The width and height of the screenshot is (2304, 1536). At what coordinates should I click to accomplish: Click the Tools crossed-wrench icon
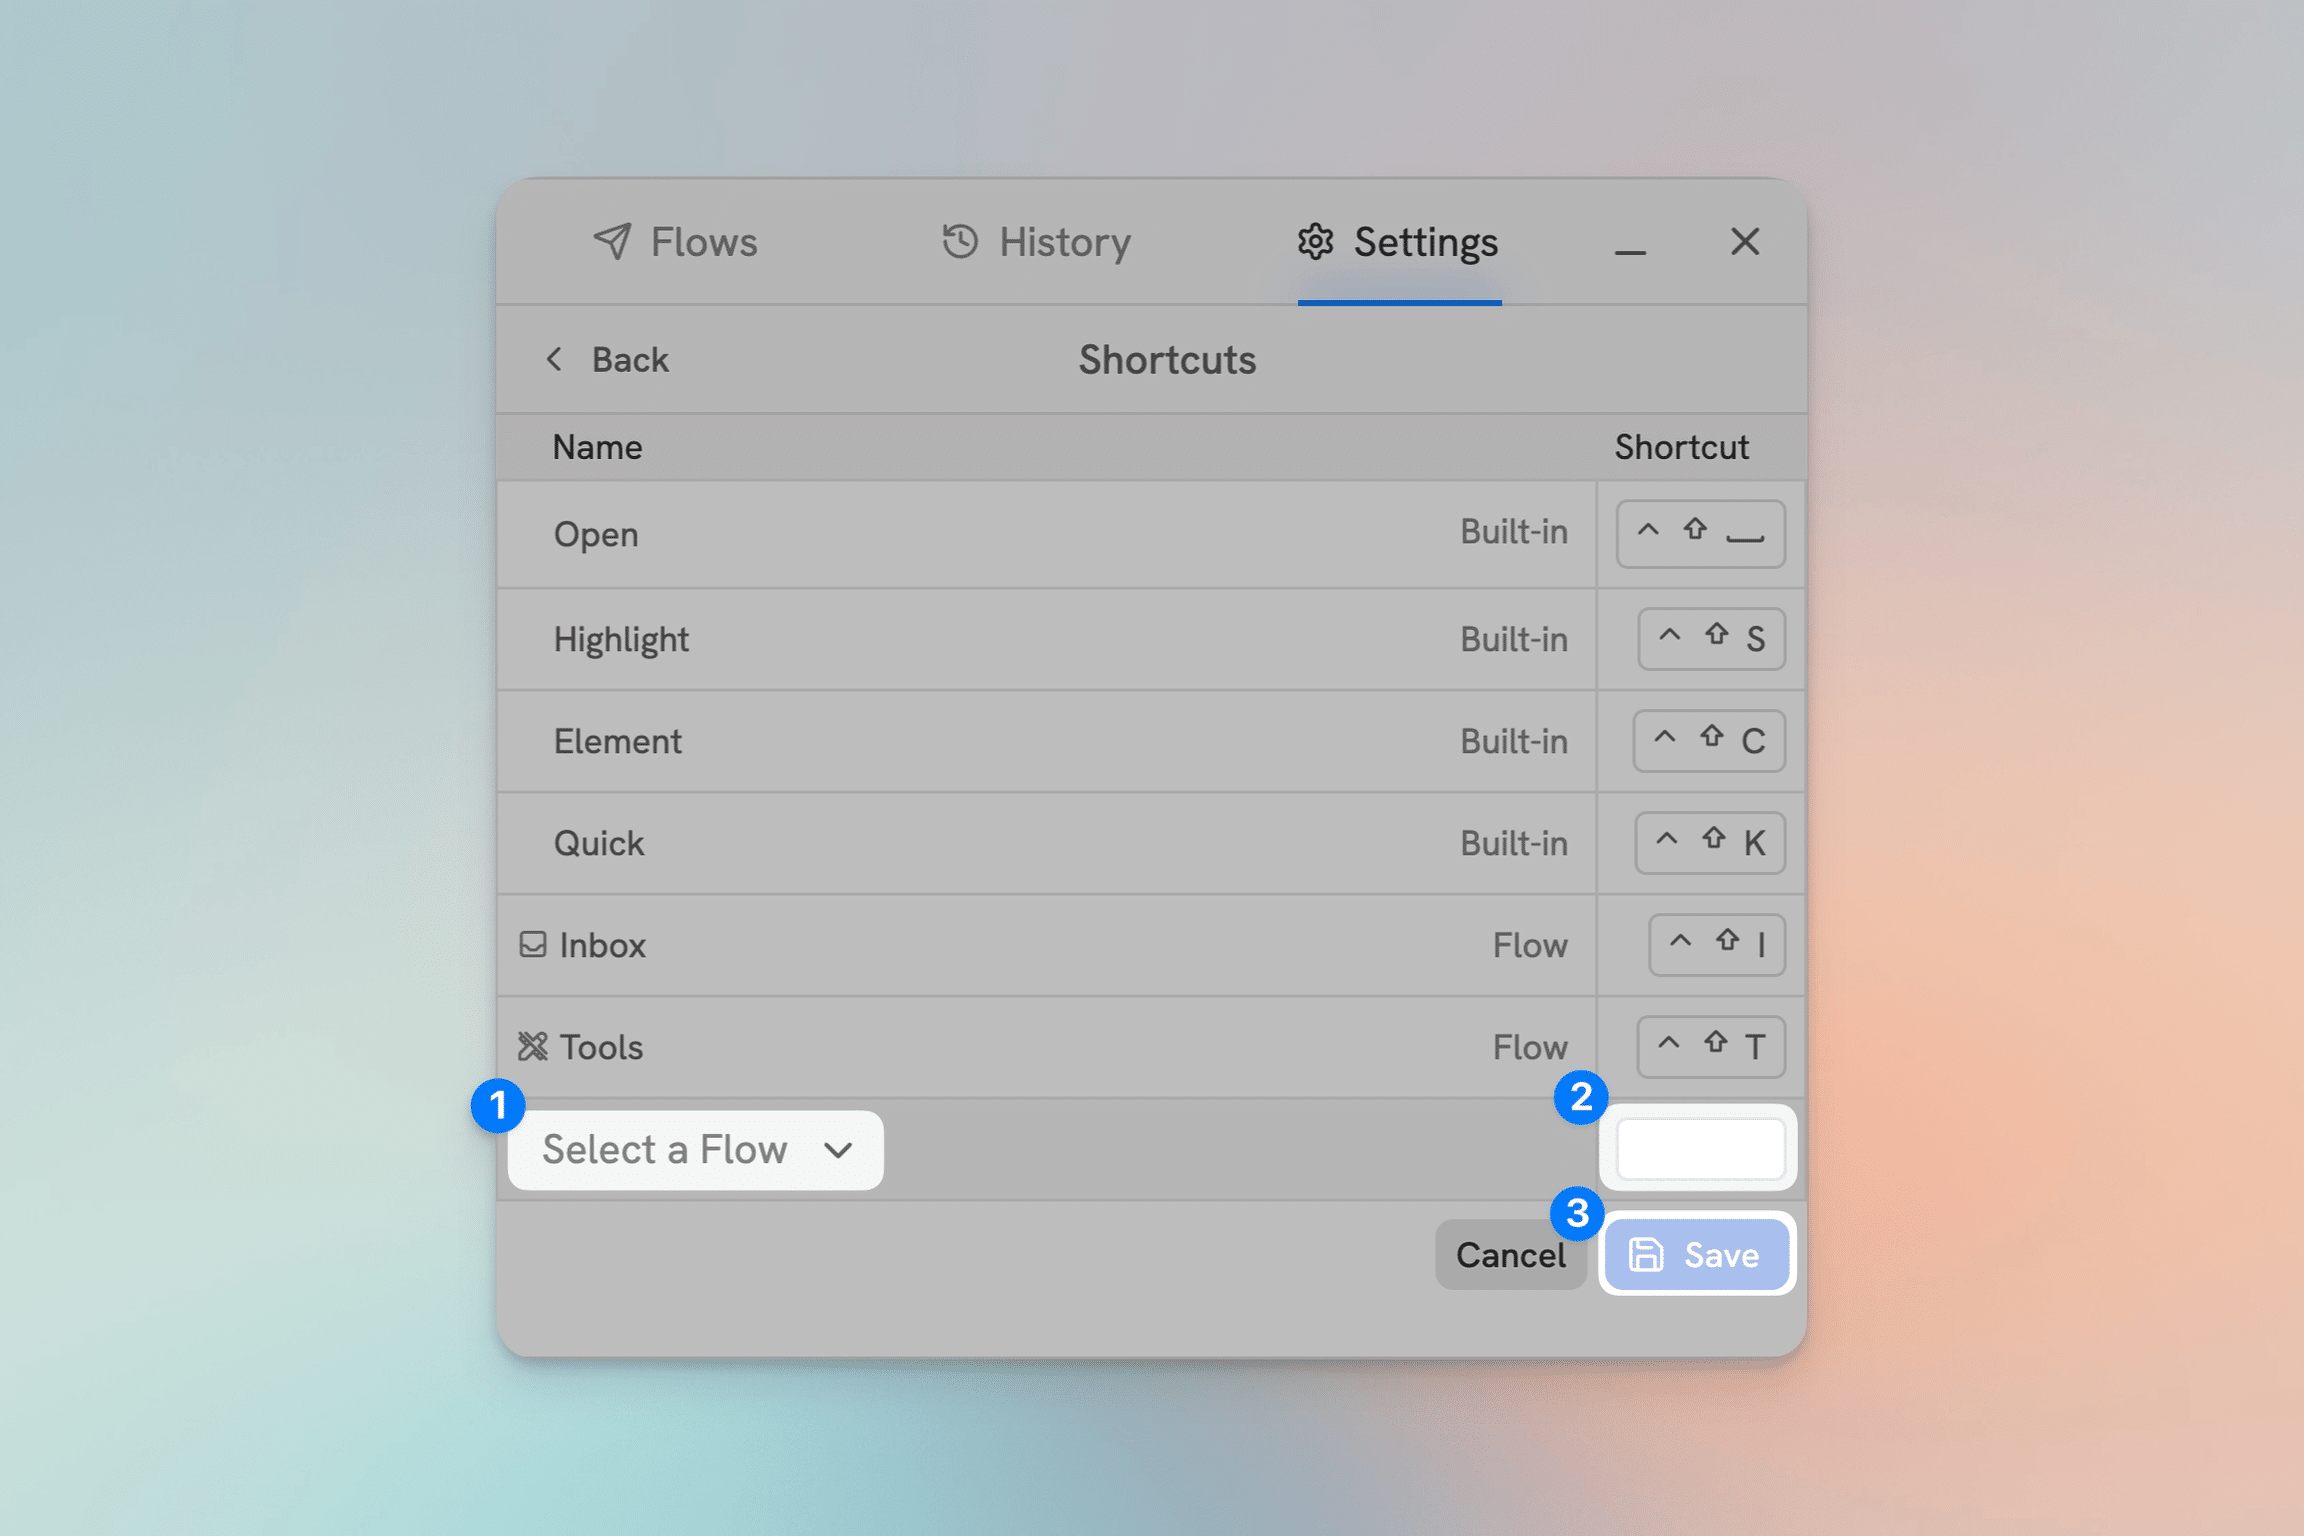[533, 1047]
